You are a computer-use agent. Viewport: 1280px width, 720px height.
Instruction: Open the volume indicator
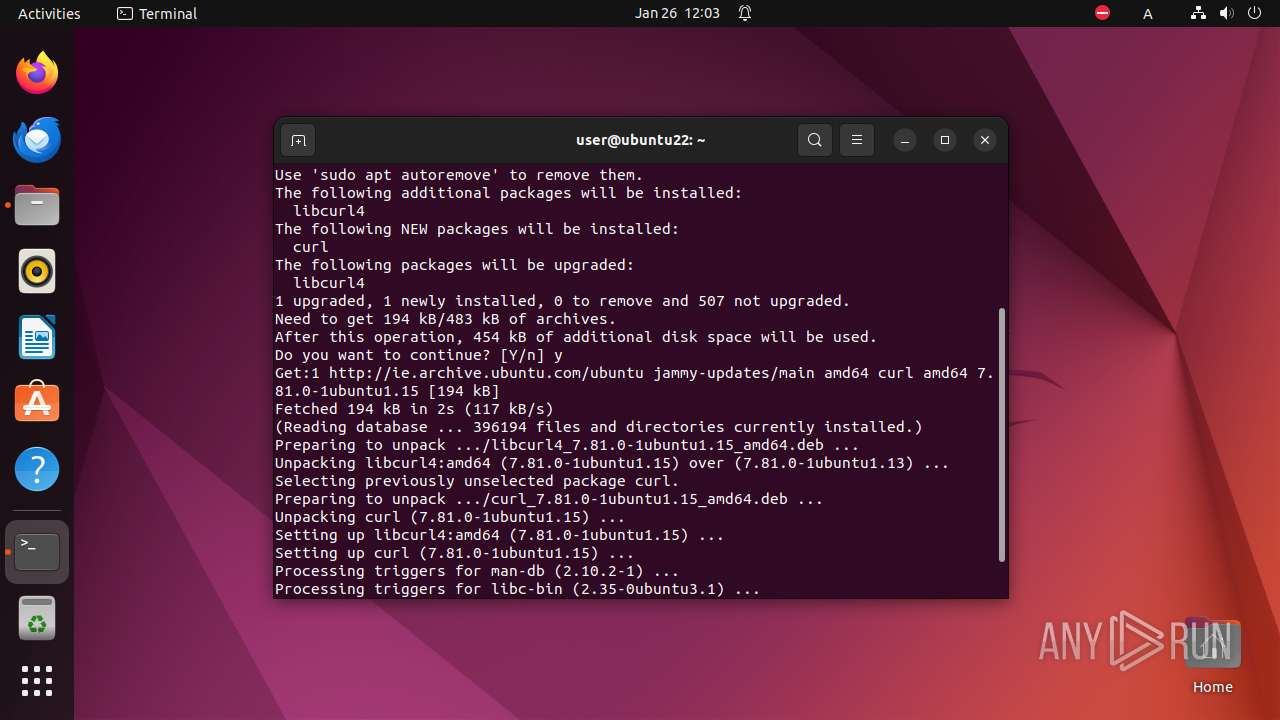tap(1226, 13)
